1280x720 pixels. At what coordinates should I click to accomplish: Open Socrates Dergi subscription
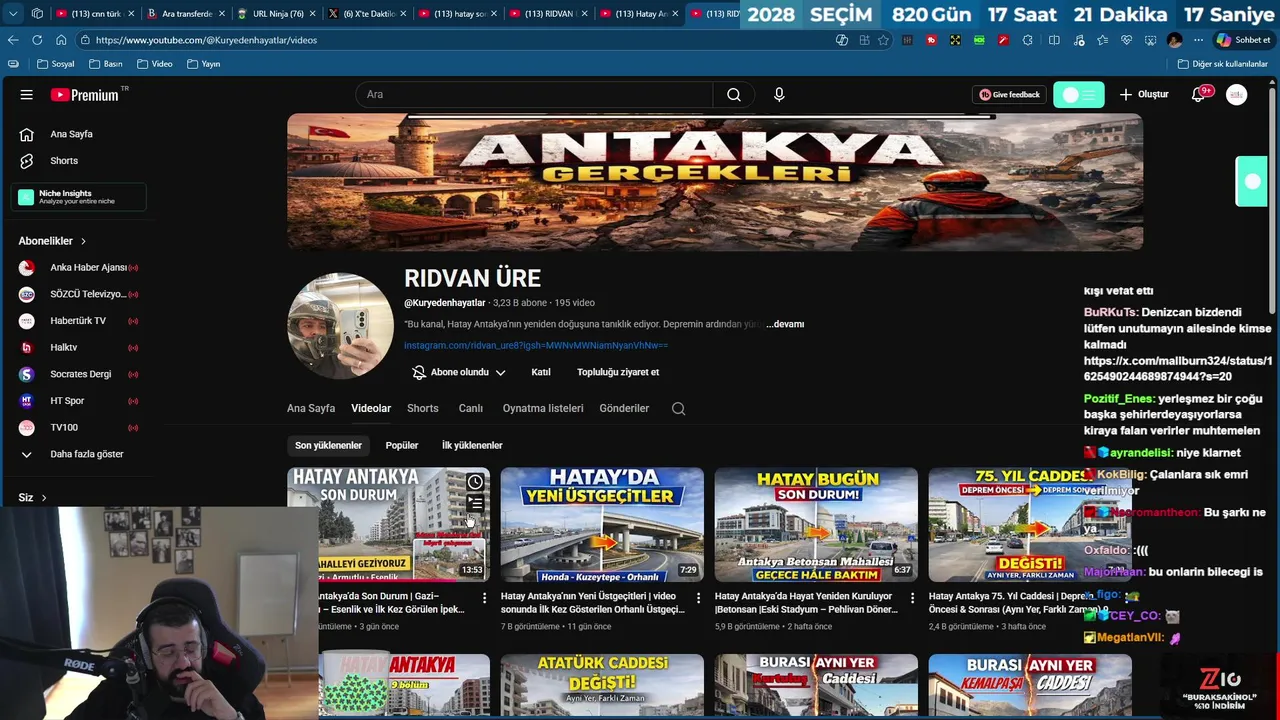[79, 374]
